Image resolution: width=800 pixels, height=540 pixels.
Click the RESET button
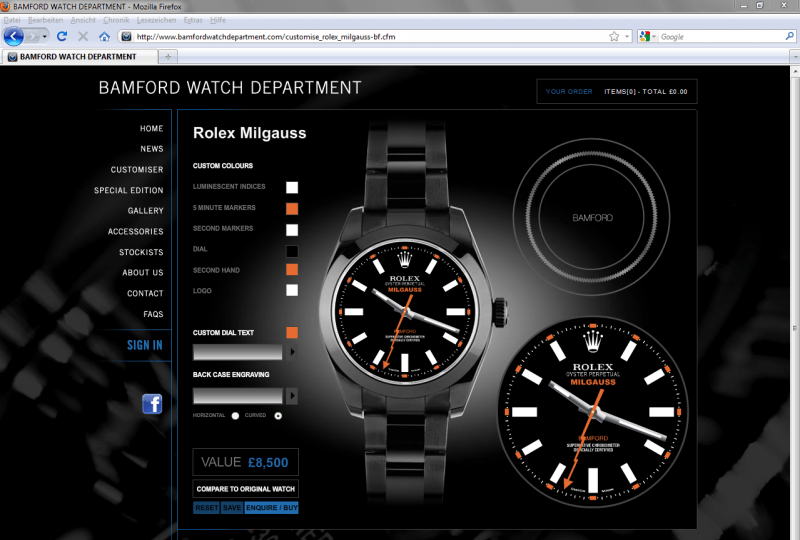click(206, 508)
